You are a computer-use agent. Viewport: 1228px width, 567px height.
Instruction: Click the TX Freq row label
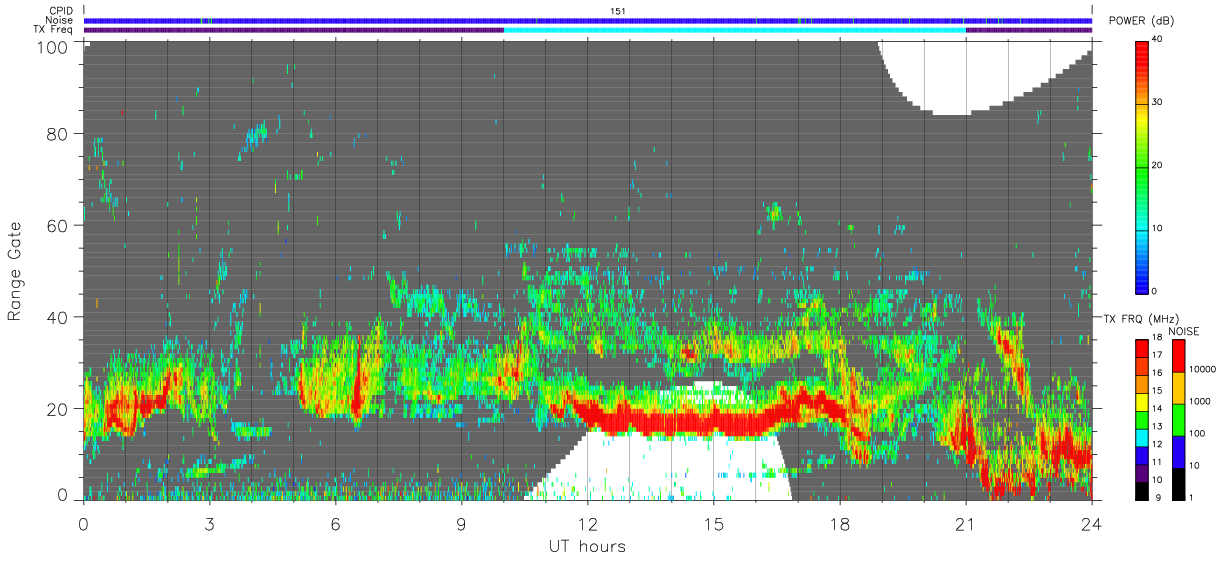pyautogui.click(x=53, y=29)
